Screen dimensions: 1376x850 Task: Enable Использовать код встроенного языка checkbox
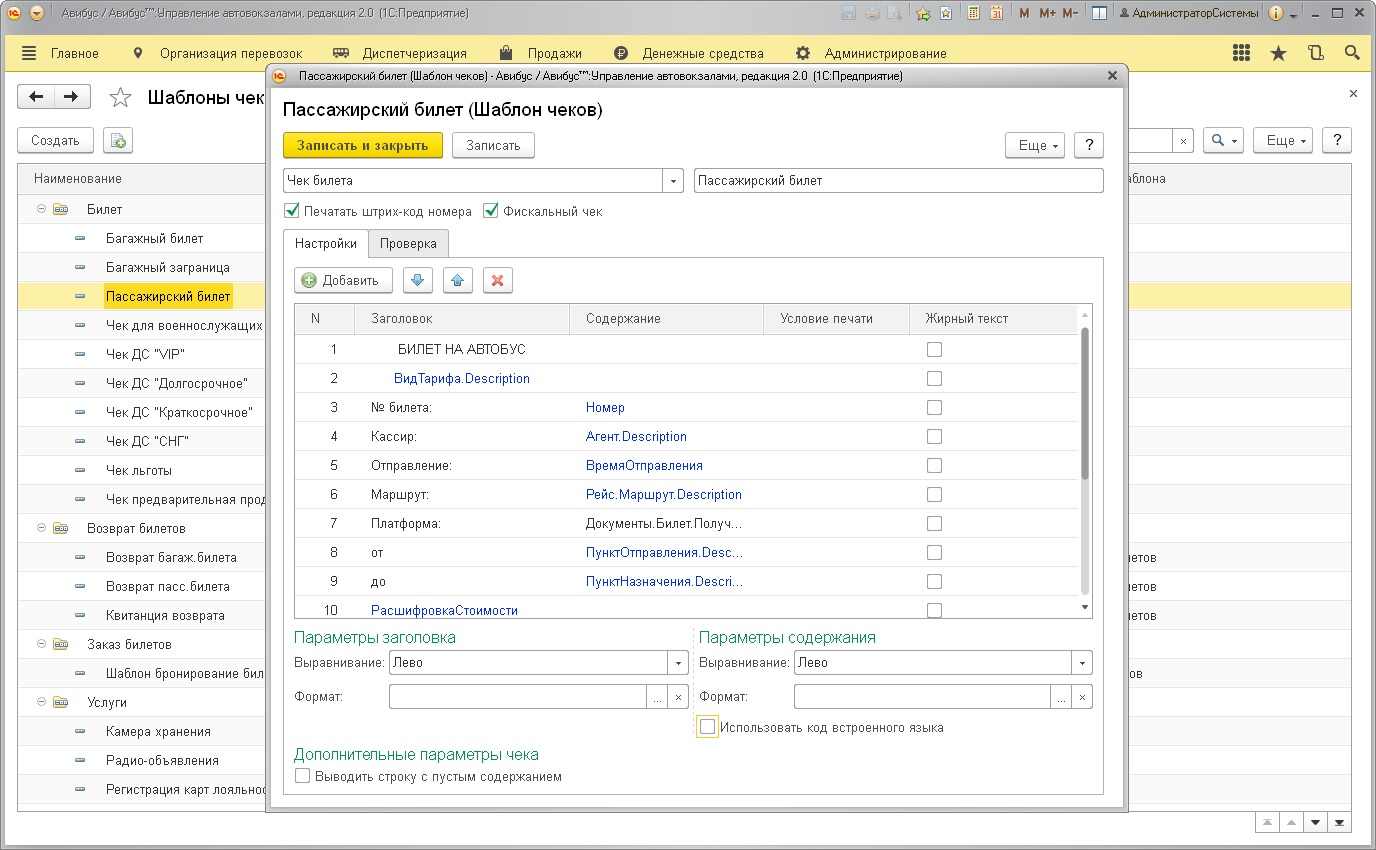click(708, 727)
